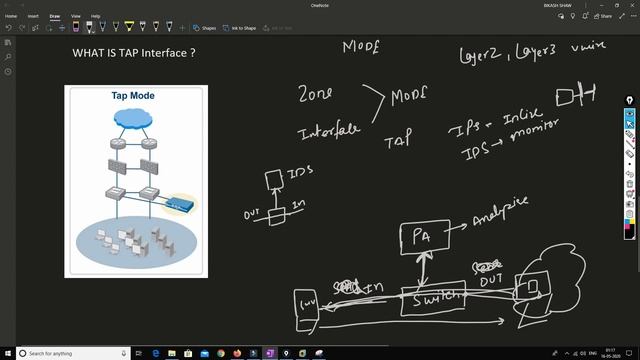Image resolution: width=640 pixels, height=360 pixels.
Task: Click the camera capture icon in floating toolbar
Action: coord(630,204)
